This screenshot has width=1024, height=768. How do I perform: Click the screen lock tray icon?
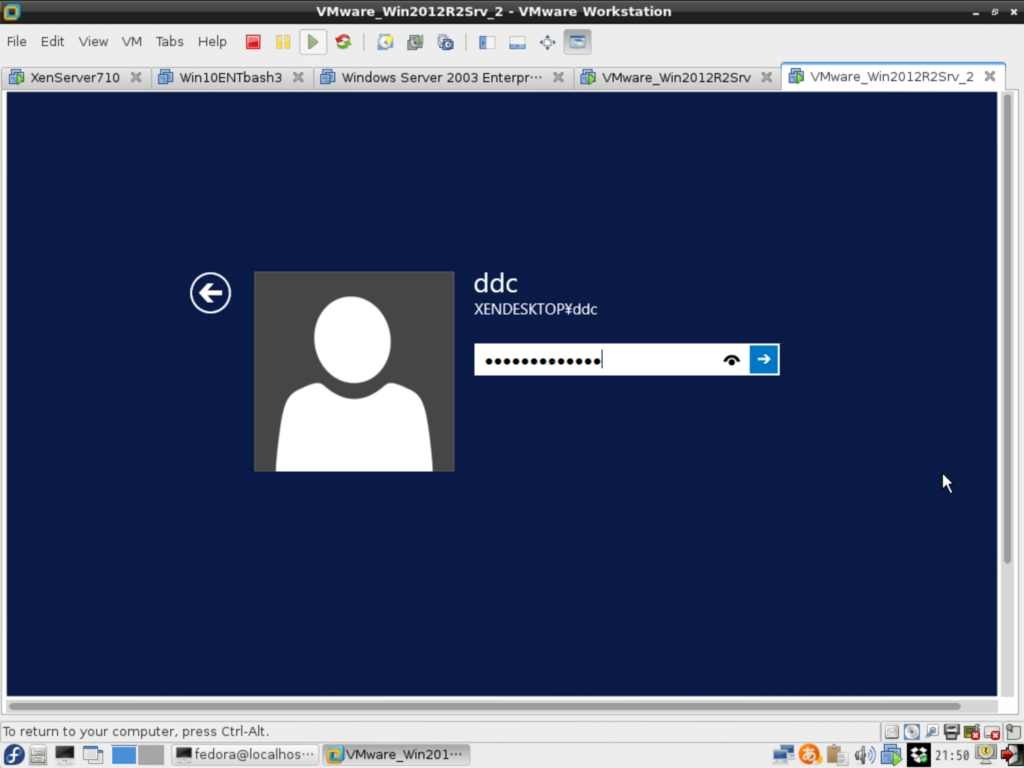coord(985,754)
